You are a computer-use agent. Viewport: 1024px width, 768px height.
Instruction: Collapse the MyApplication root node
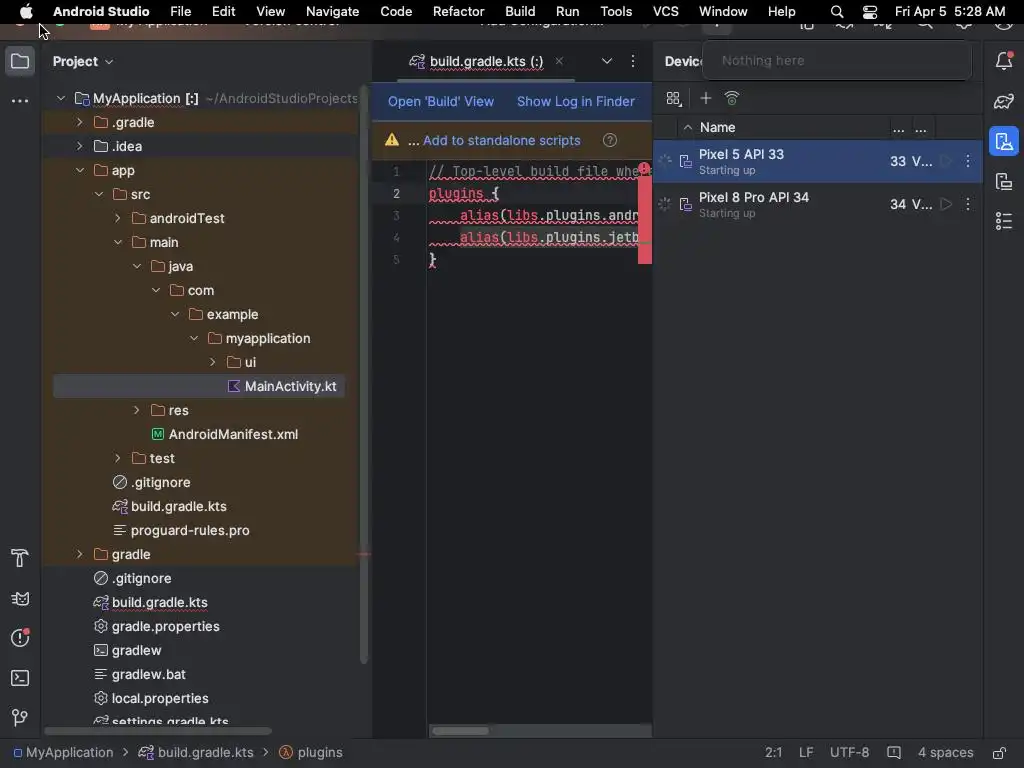tap(61, 99)
